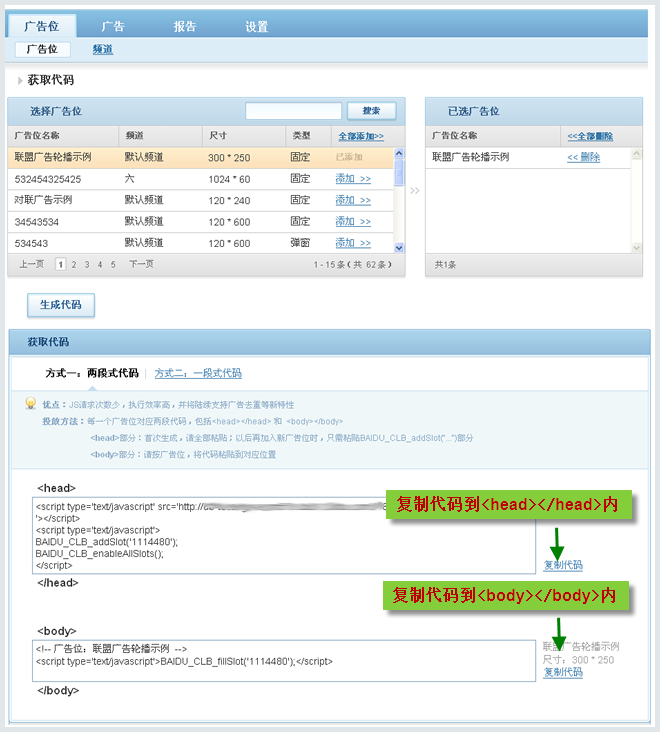Click inside the head code text box
The height and width of the screenshot is (732, 660).
[284, 535]
